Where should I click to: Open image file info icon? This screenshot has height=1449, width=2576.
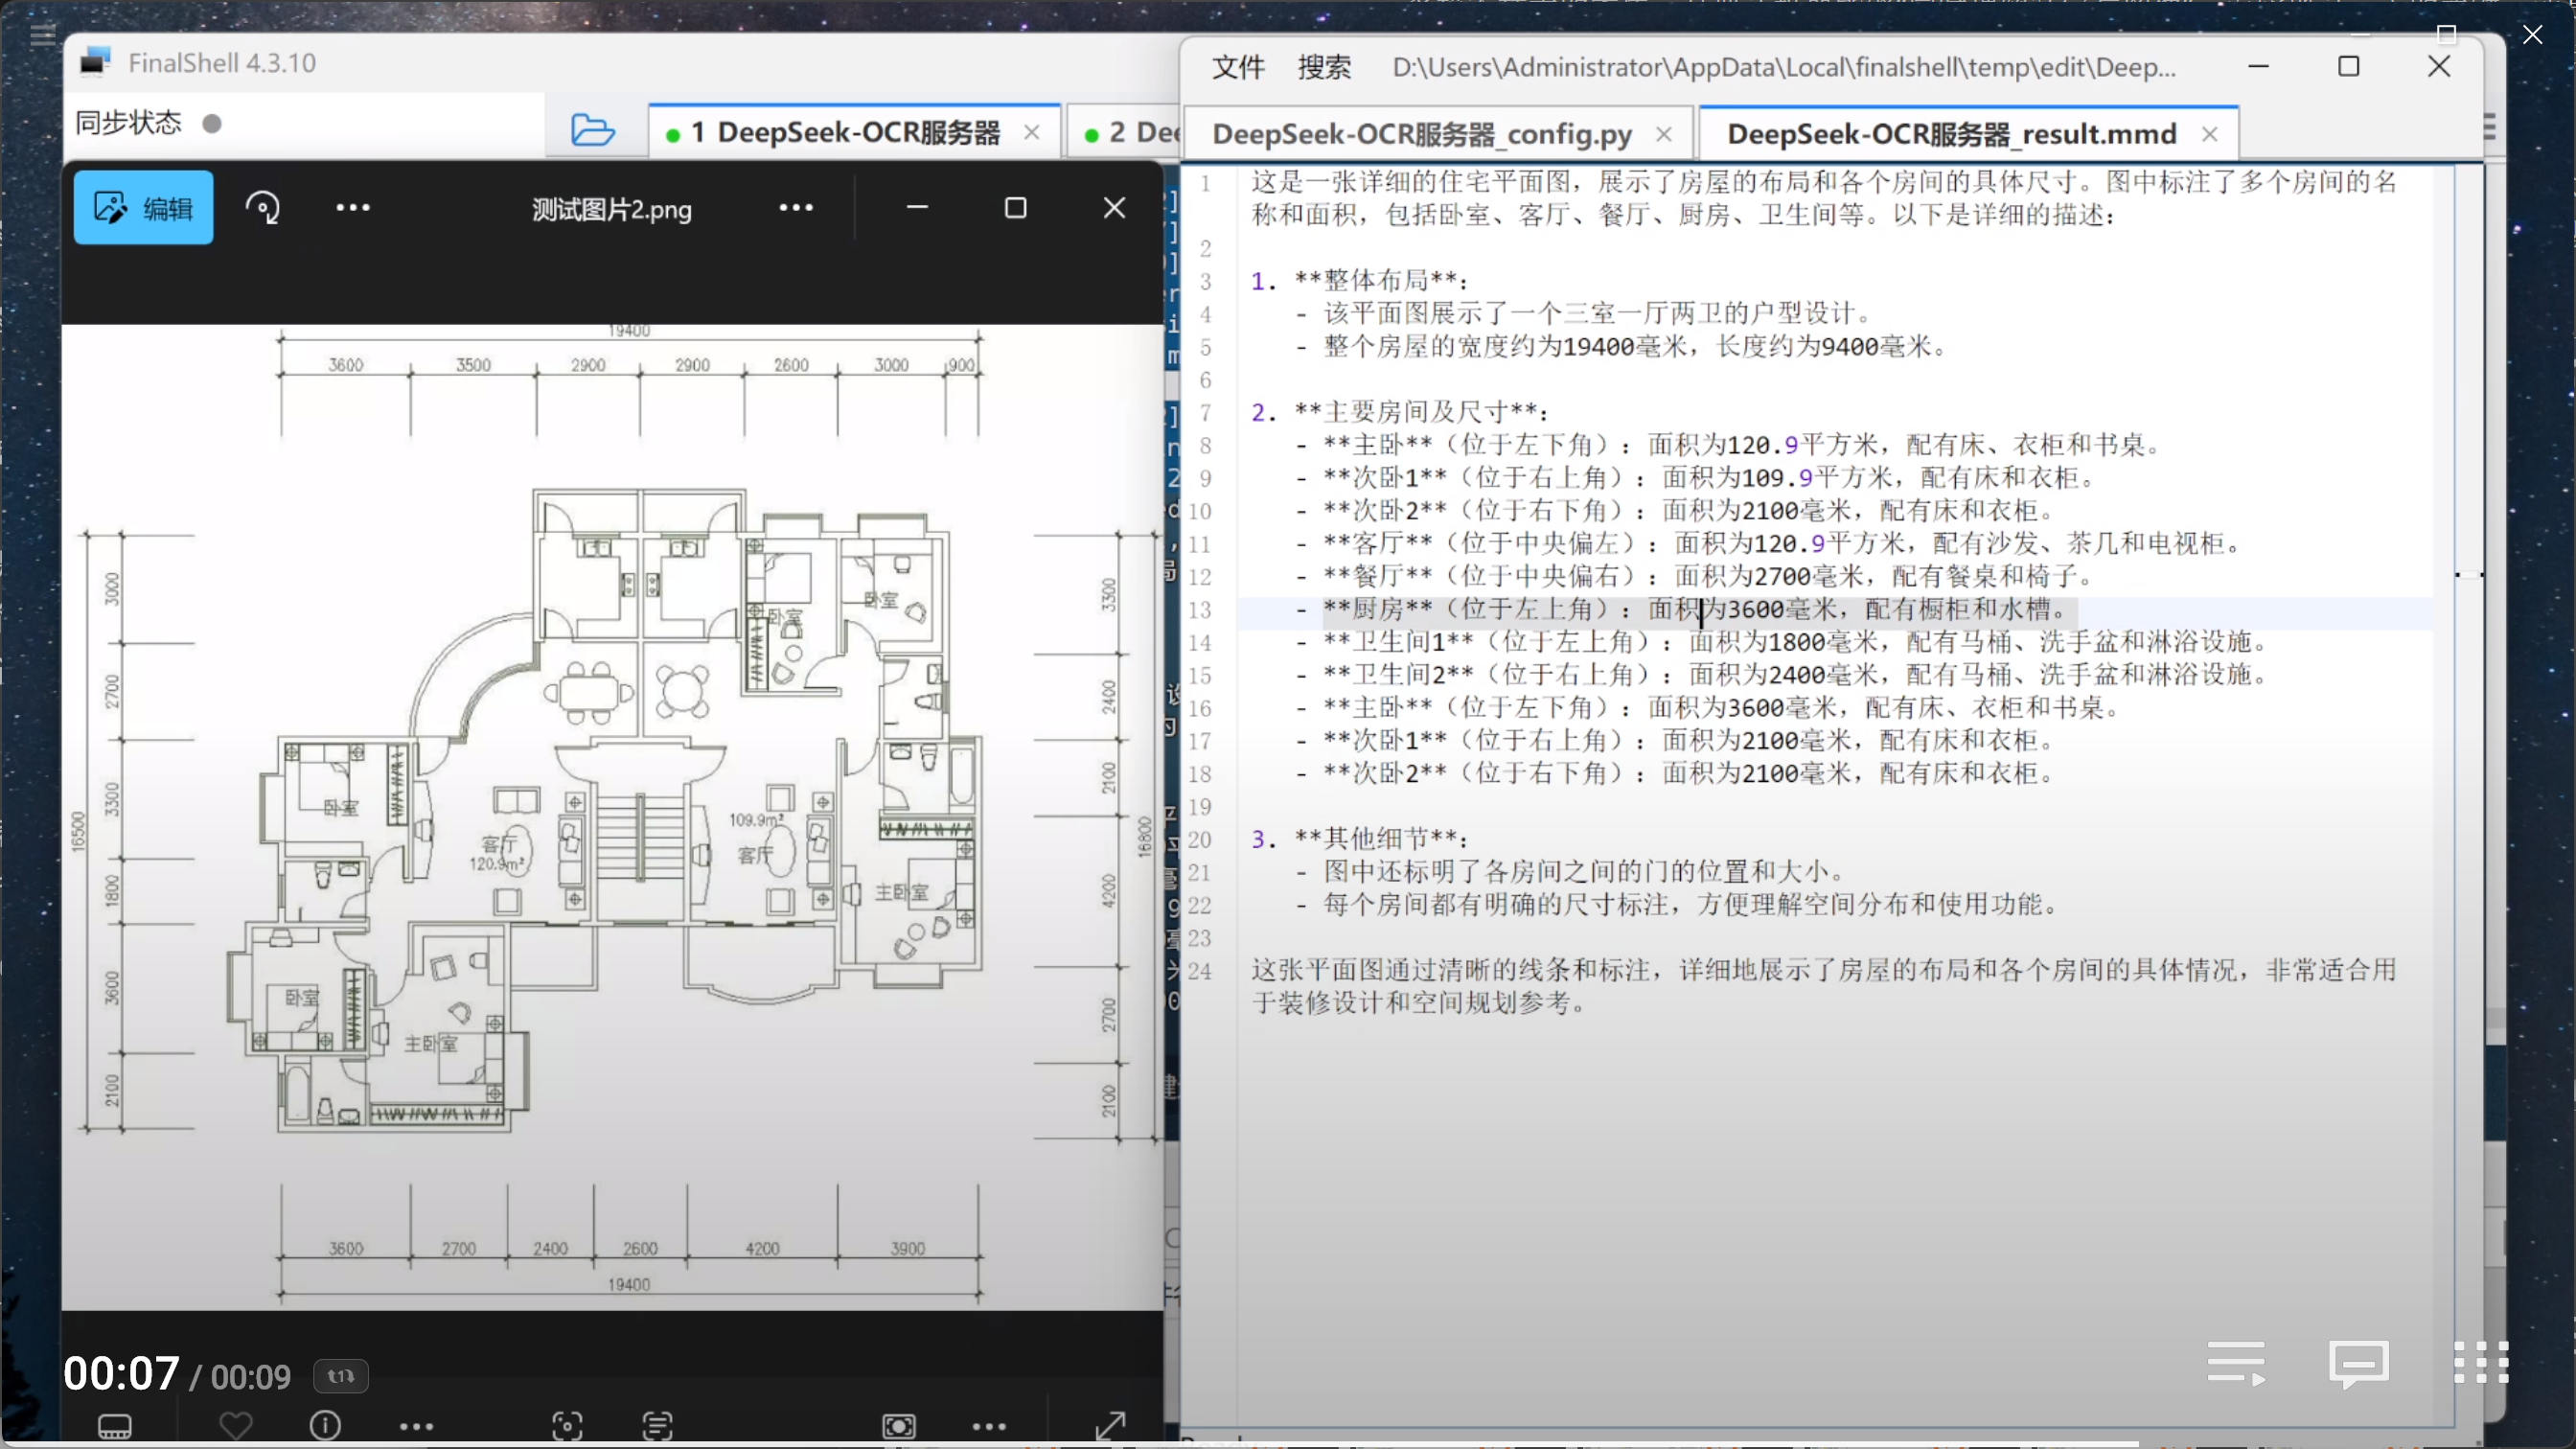[x=325, y=1425]
